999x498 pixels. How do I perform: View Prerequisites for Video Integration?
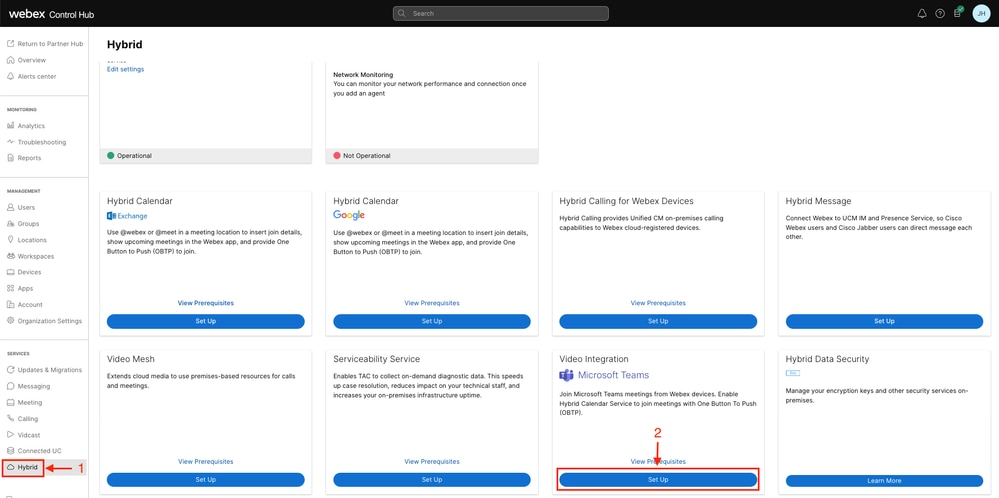click(x=658, y=462)
